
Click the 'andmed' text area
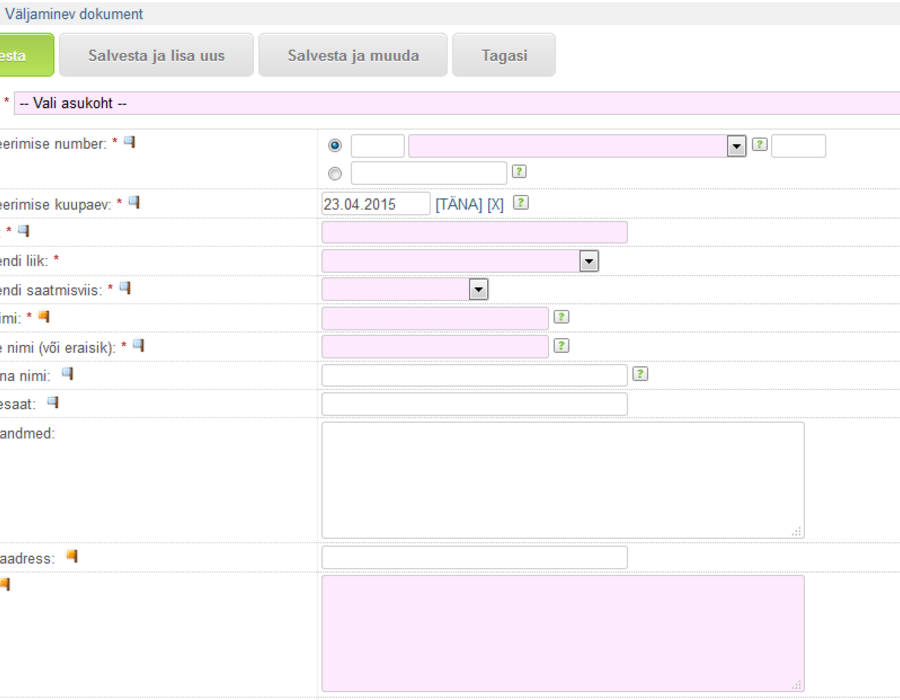563,480
